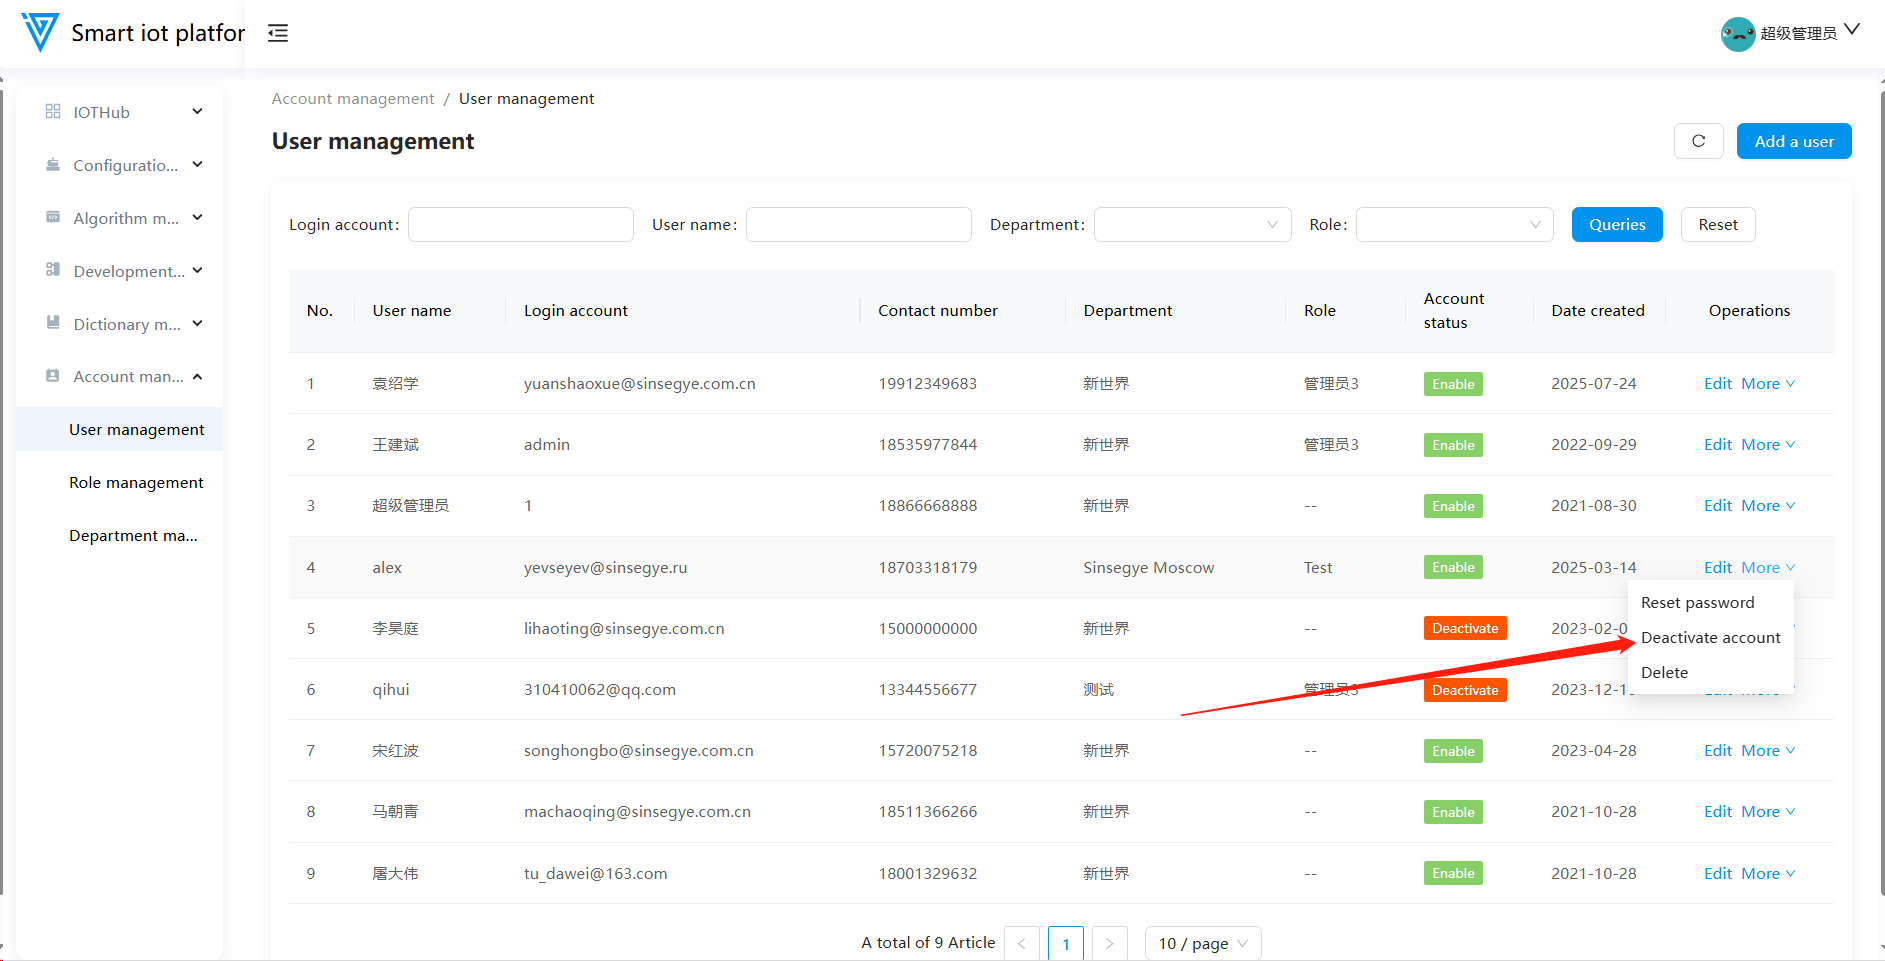Screen dimensions: 1885x961
Task: Open the Role filter dropdown
Action: tap(1454, 225)
